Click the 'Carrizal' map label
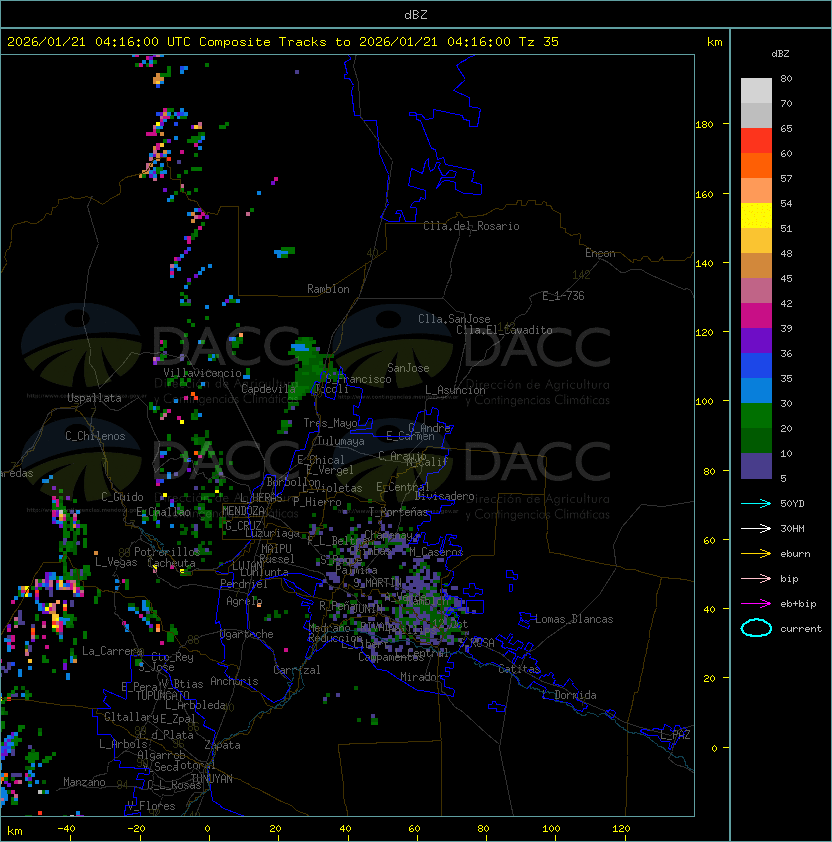The height and width of the screenshot is (842, 832). click(296, 670)
